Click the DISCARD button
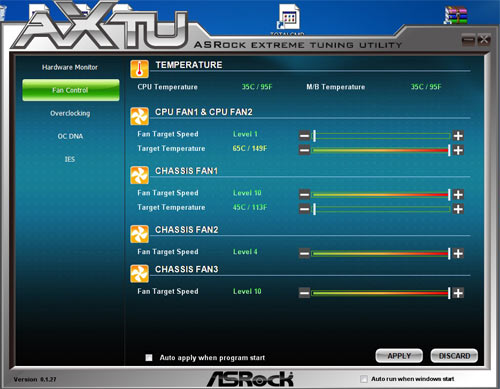The height and width of the screenshot is (389, 500). (x=454, y=356)
